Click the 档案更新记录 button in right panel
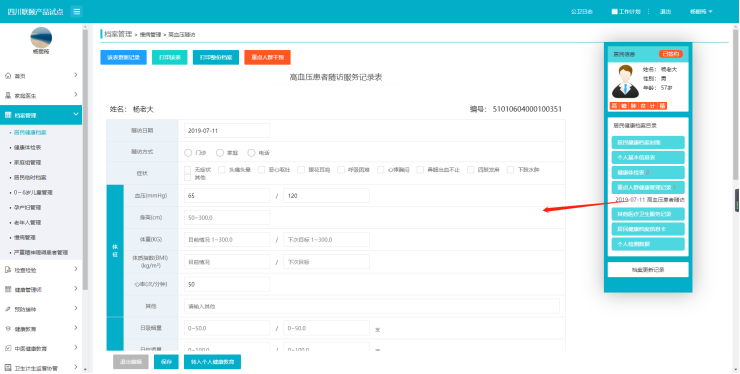The image size is (740, 374). (648, 270)
